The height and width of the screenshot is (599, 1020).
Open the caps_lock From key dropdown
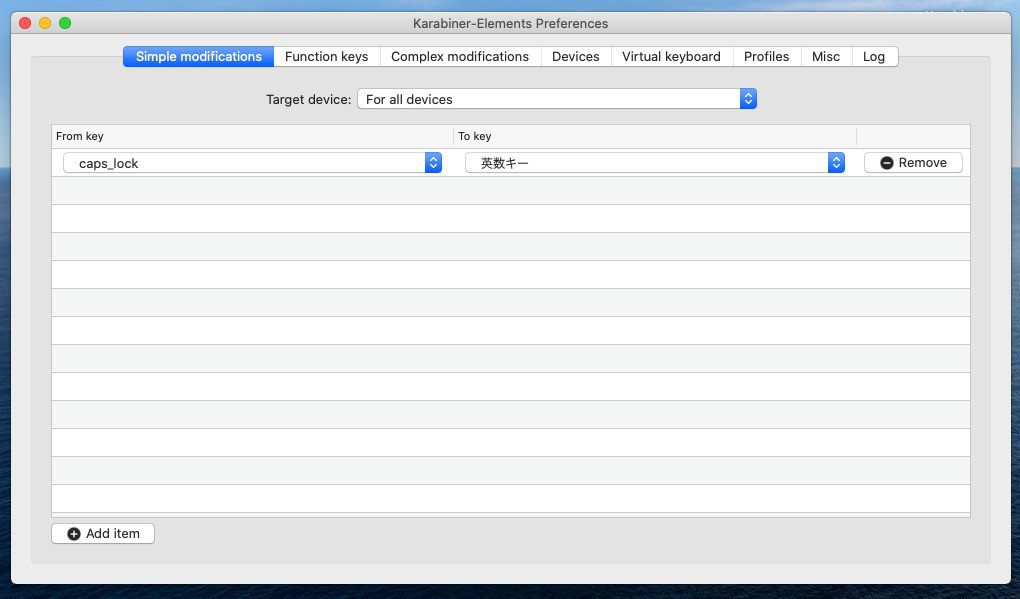click(x=252, y=163)
